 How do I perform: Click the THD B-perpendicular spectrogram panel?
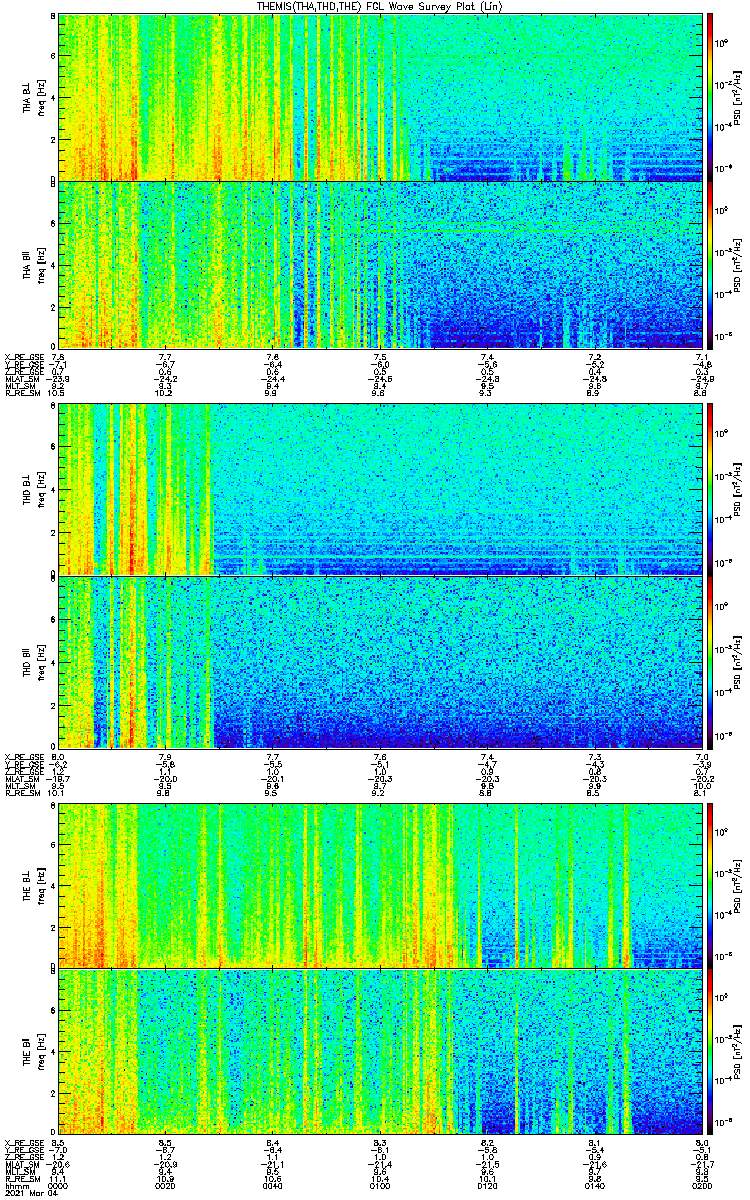380,488
